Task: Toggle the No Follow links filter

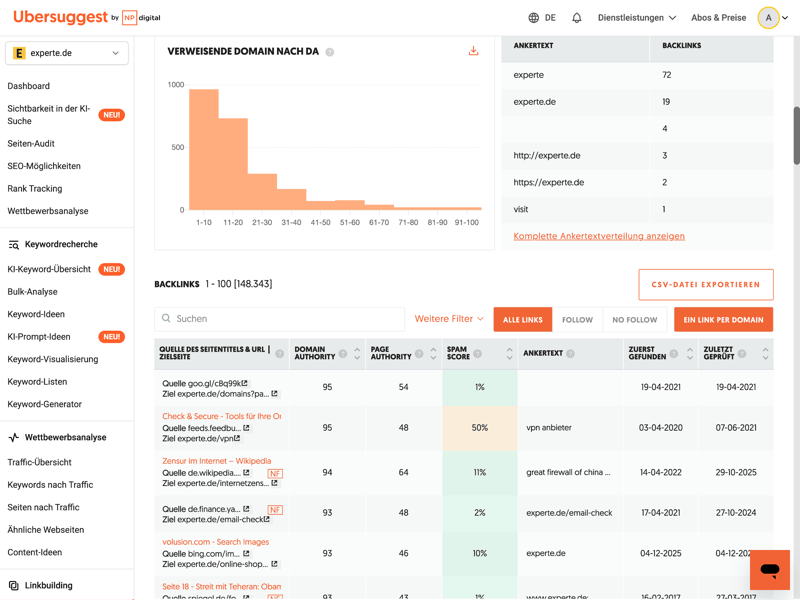Action: pos(635,320)
